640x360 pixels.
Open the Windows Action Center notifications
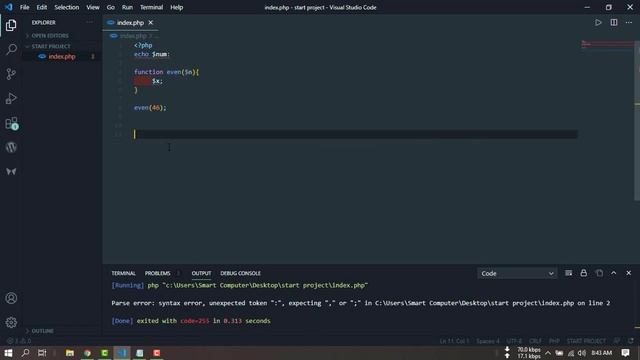point(625,353)
